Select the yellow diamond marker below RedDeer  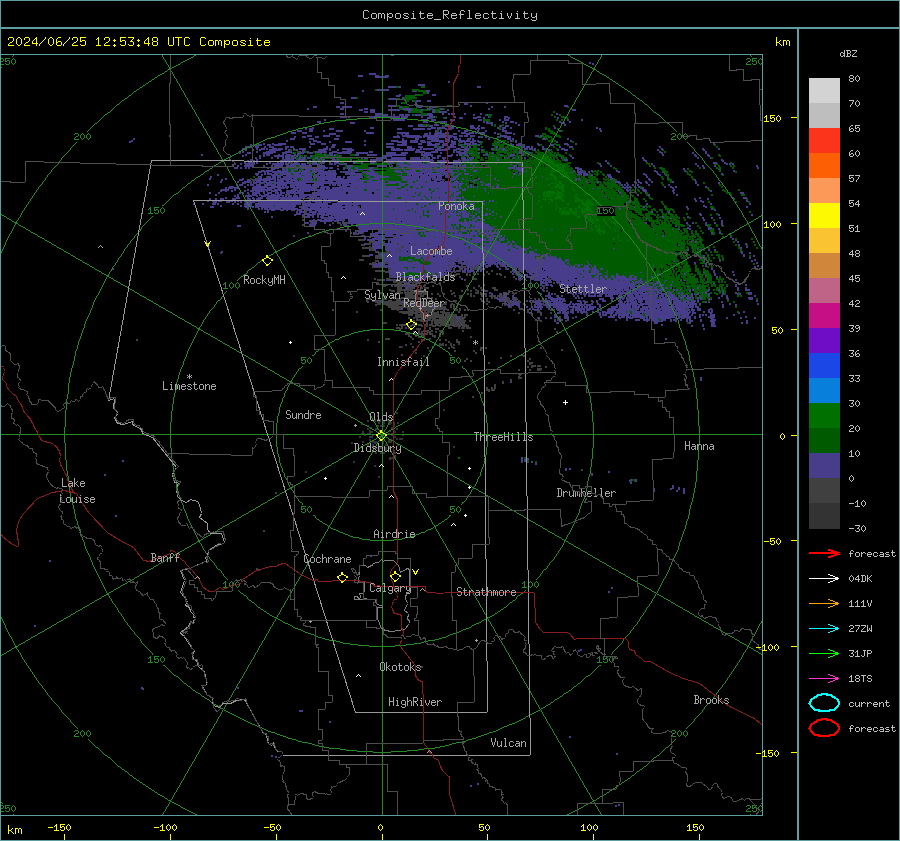point(412,325)
